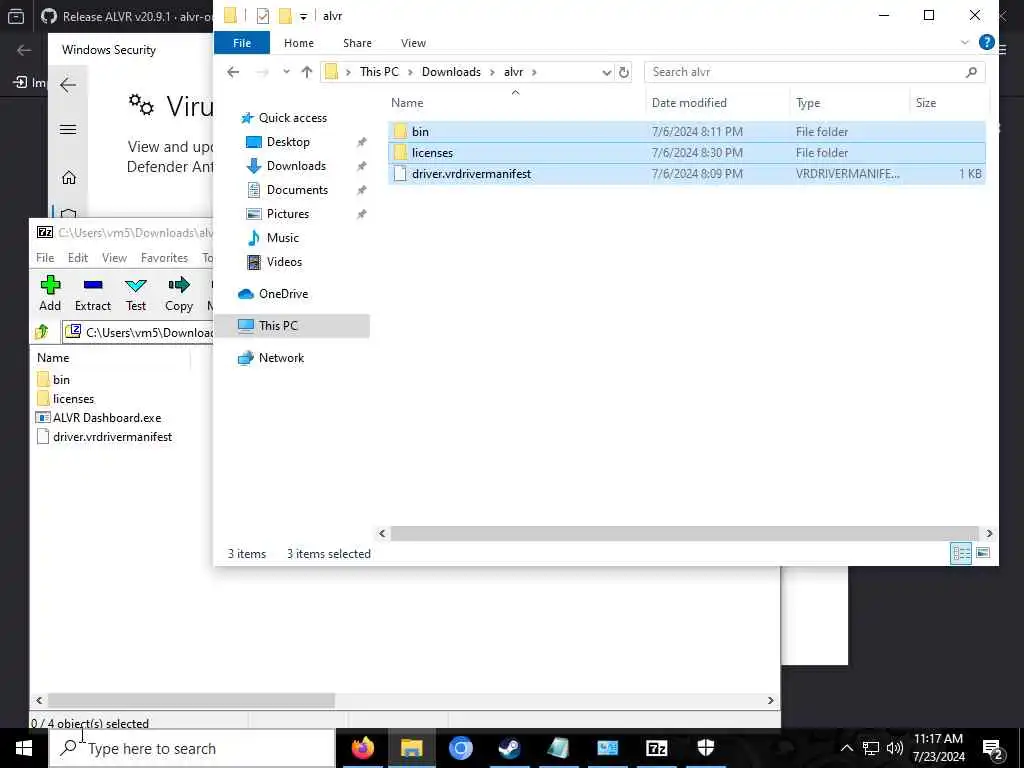This screenshot has width=1024, height=768.
Task: Sort by Size column in Explorer
Action: 926,103
